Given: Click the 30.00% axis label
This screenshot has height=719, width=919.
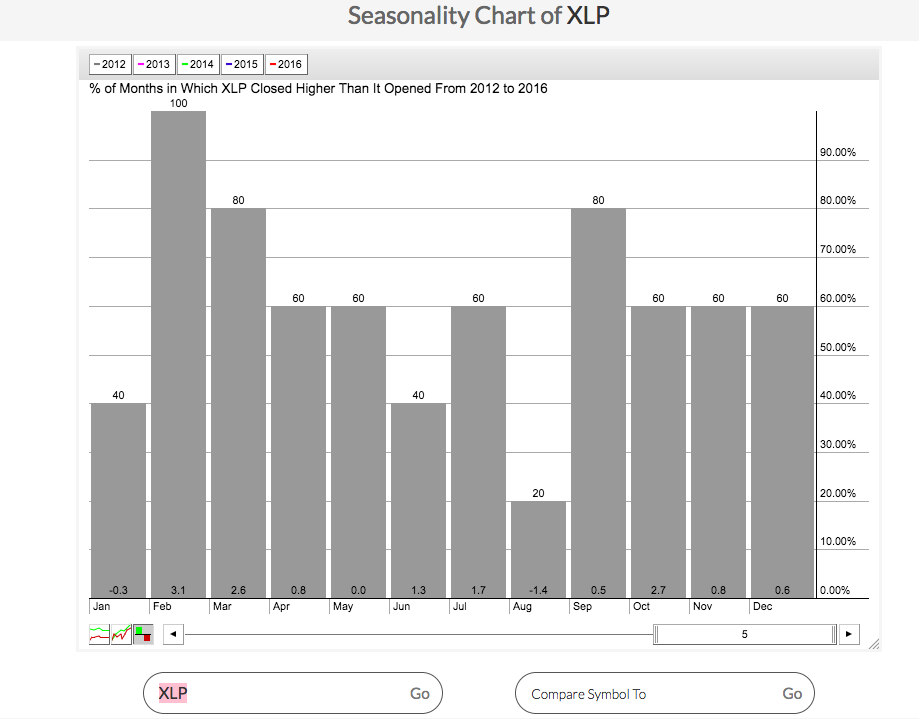Looking at the screenshot, I should 838,444.
